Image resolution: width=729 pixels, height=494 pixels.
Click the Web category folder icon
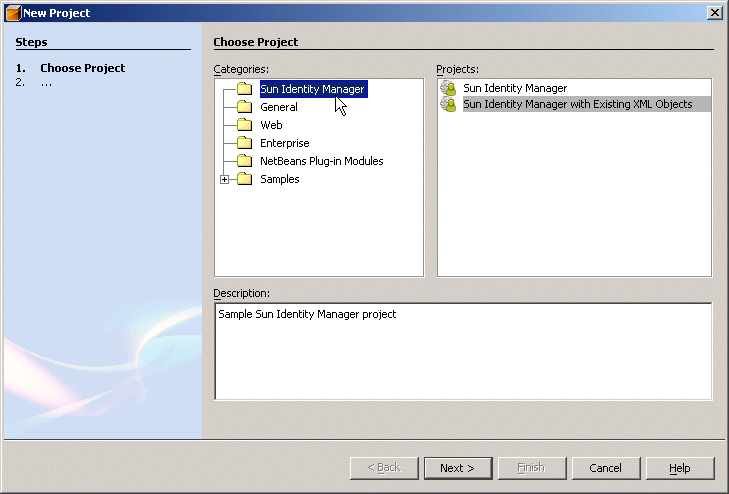245,125
